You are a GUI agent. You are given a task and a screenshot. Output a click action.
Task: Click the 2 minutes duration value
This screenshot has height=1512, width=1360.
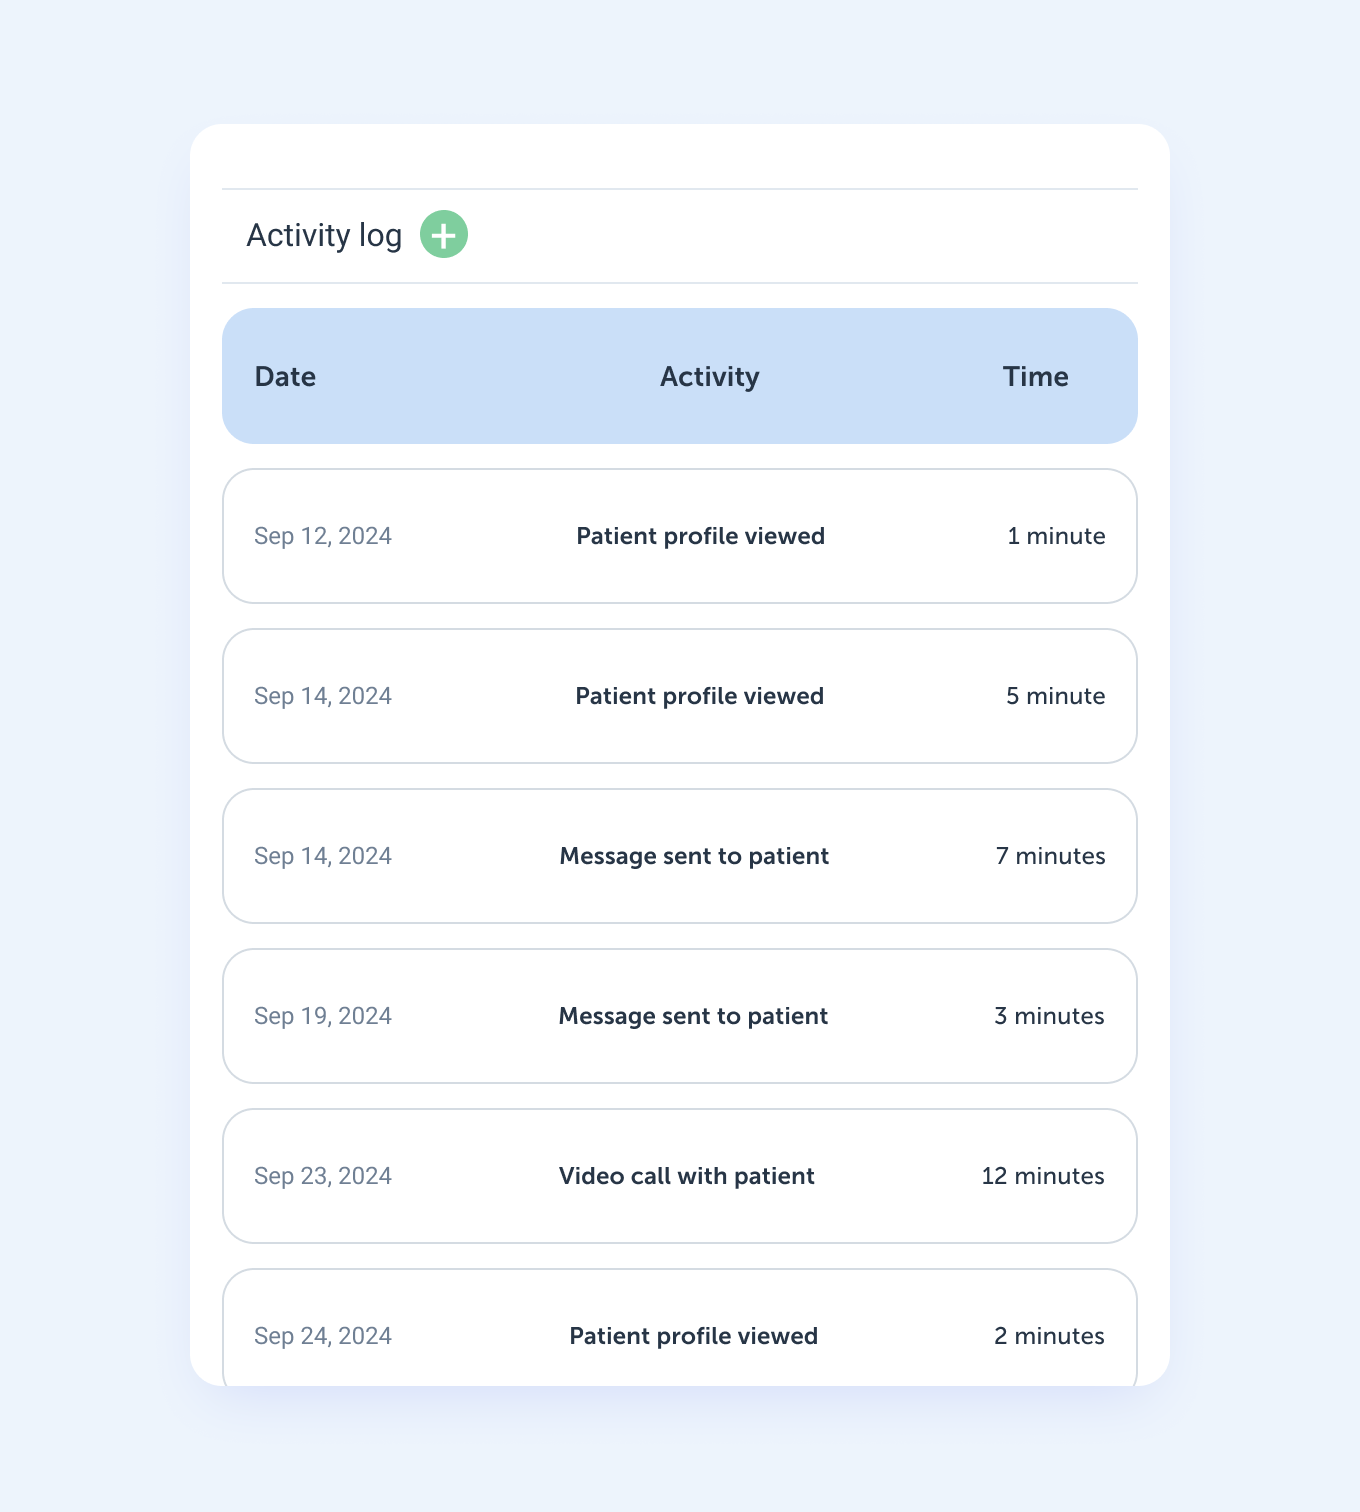click(1050, 1336)
